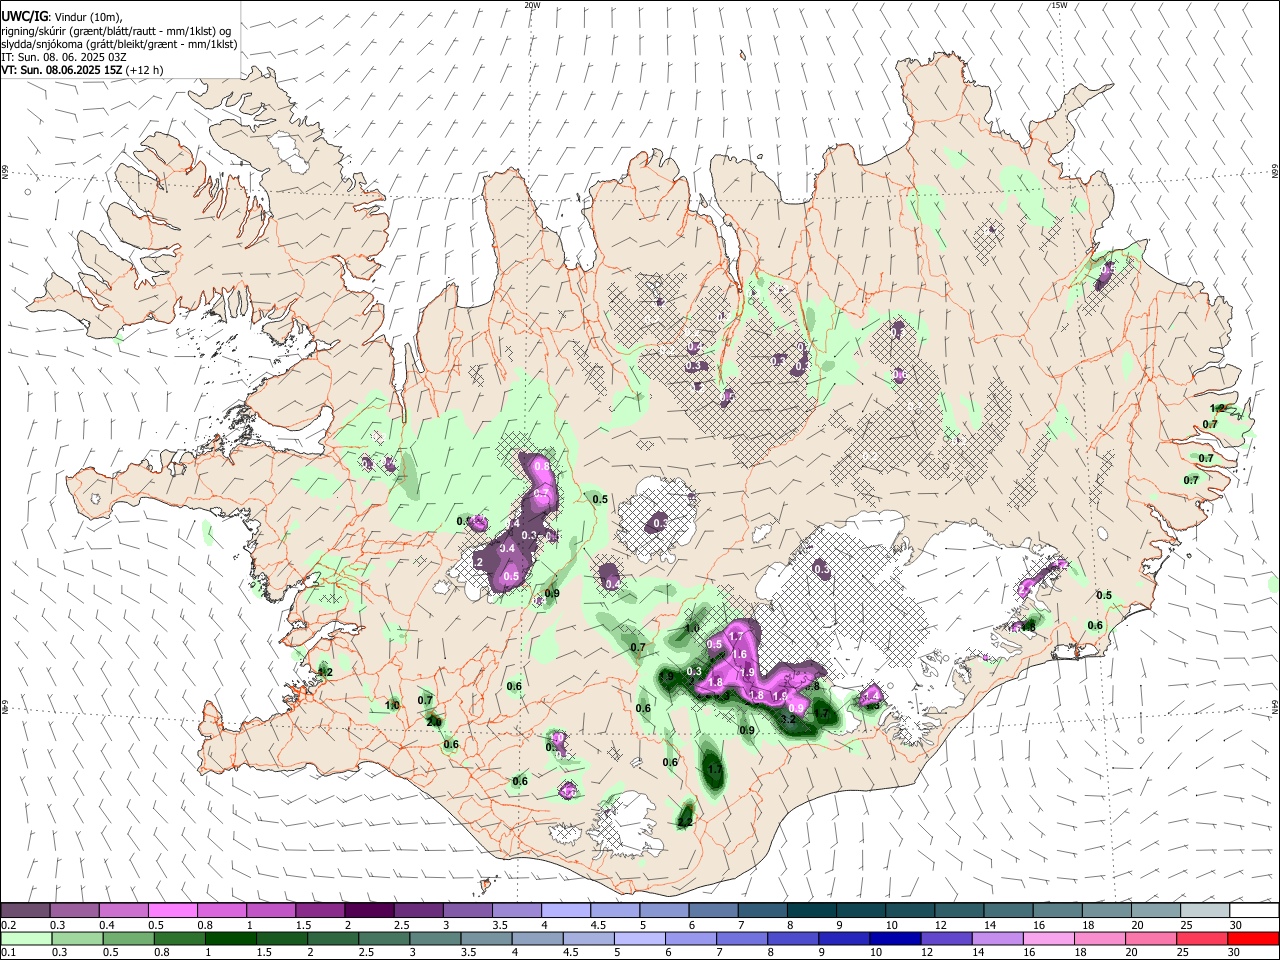The image size is (1280, 960).
Task: Click the '1.4' value in the pink patch
Action: pos(871,695)
